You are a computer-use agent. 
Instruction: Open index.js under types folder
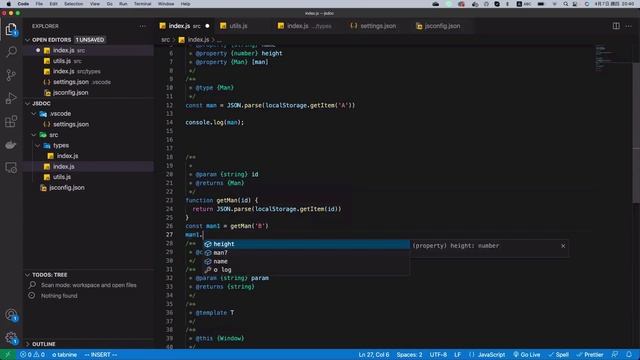[x=88, y=156]
